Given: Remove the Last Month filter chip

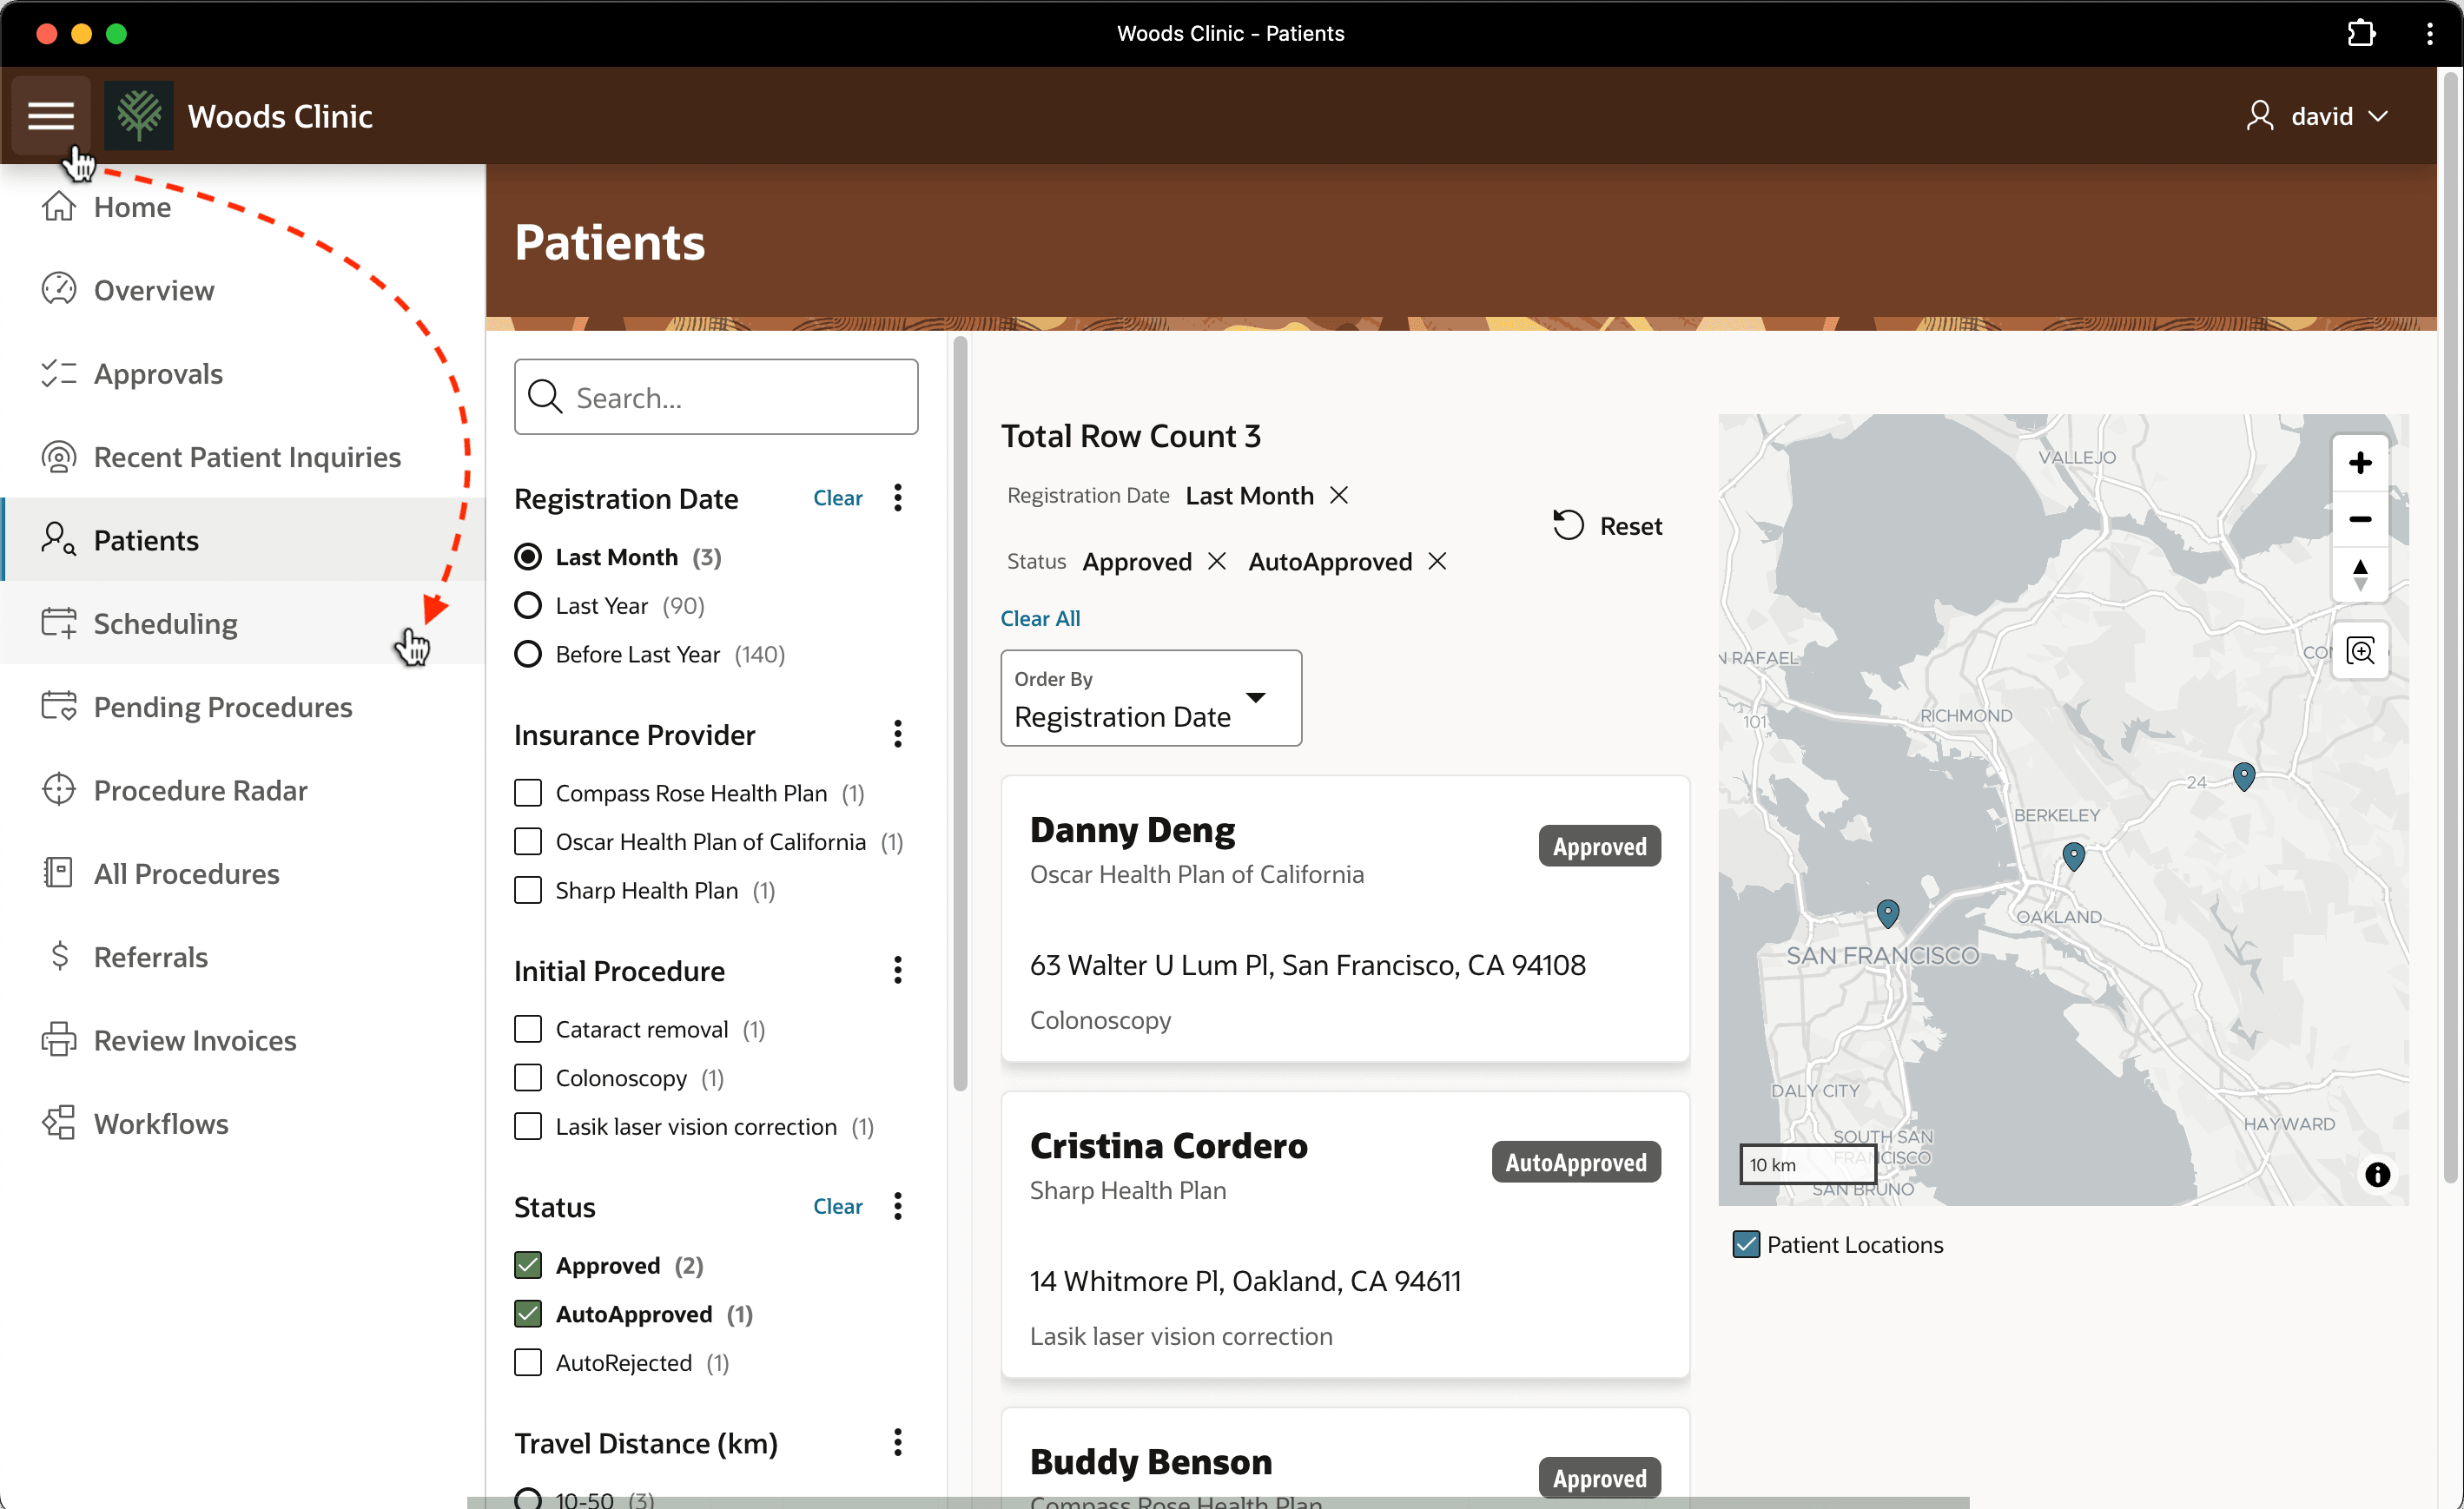Looking at the screenshot, I should (x=1338, y=496).
